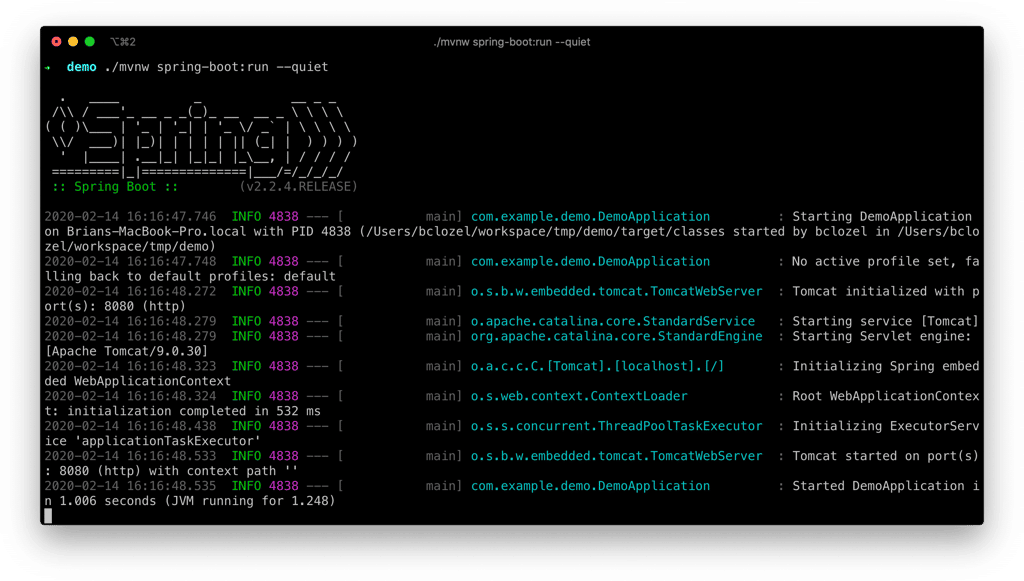
Task: Click the 'o.s.web.context.ContextLoader' logger name
Action: pyautogui.click(x=579, y=397)
